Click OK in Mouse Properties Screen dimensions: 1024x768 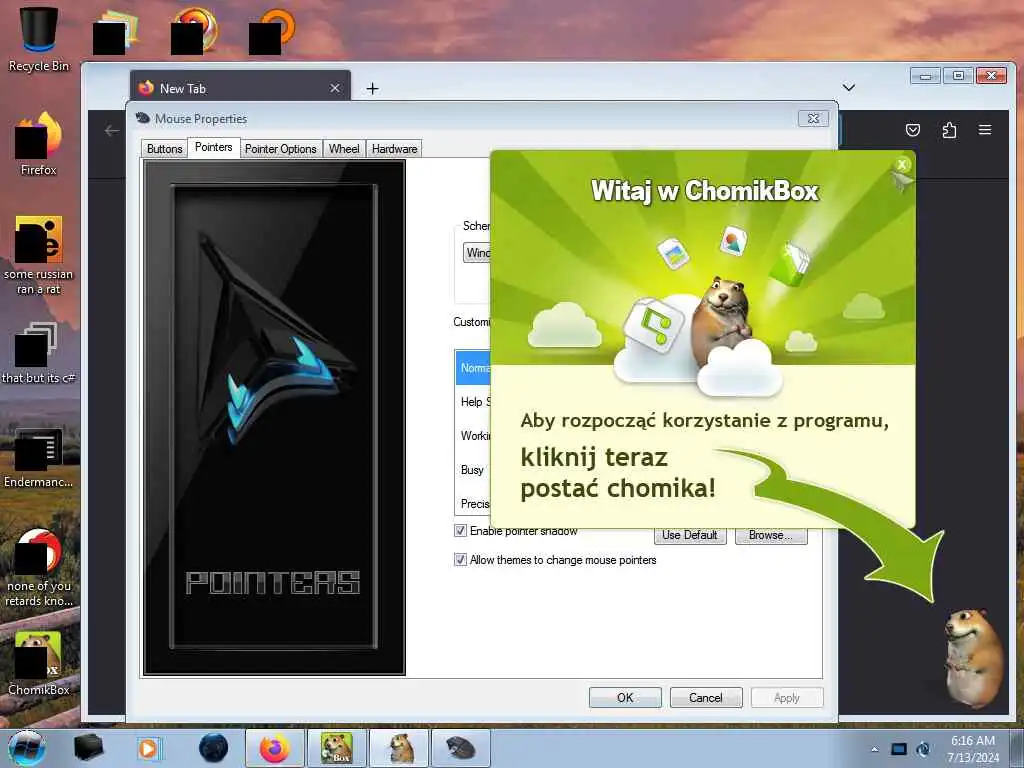point(625,697)
